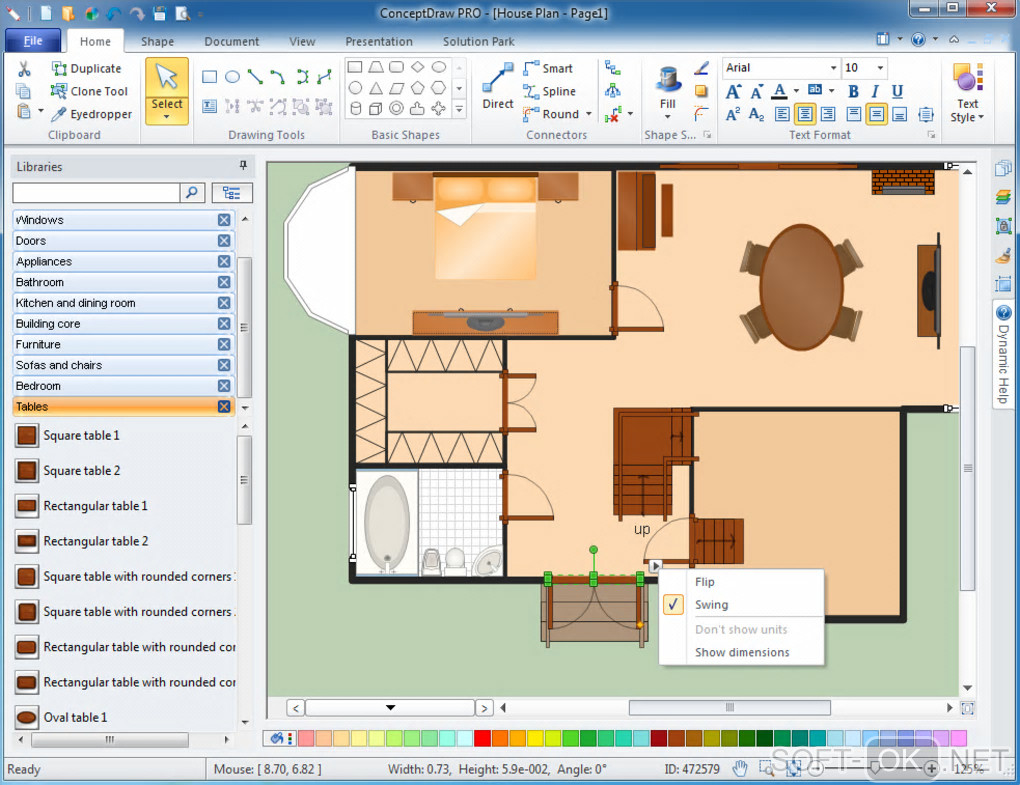Screen dimensions: 1020x785
Task: Select Oval table 1 shape thumbnail
Action: (27, 717)
